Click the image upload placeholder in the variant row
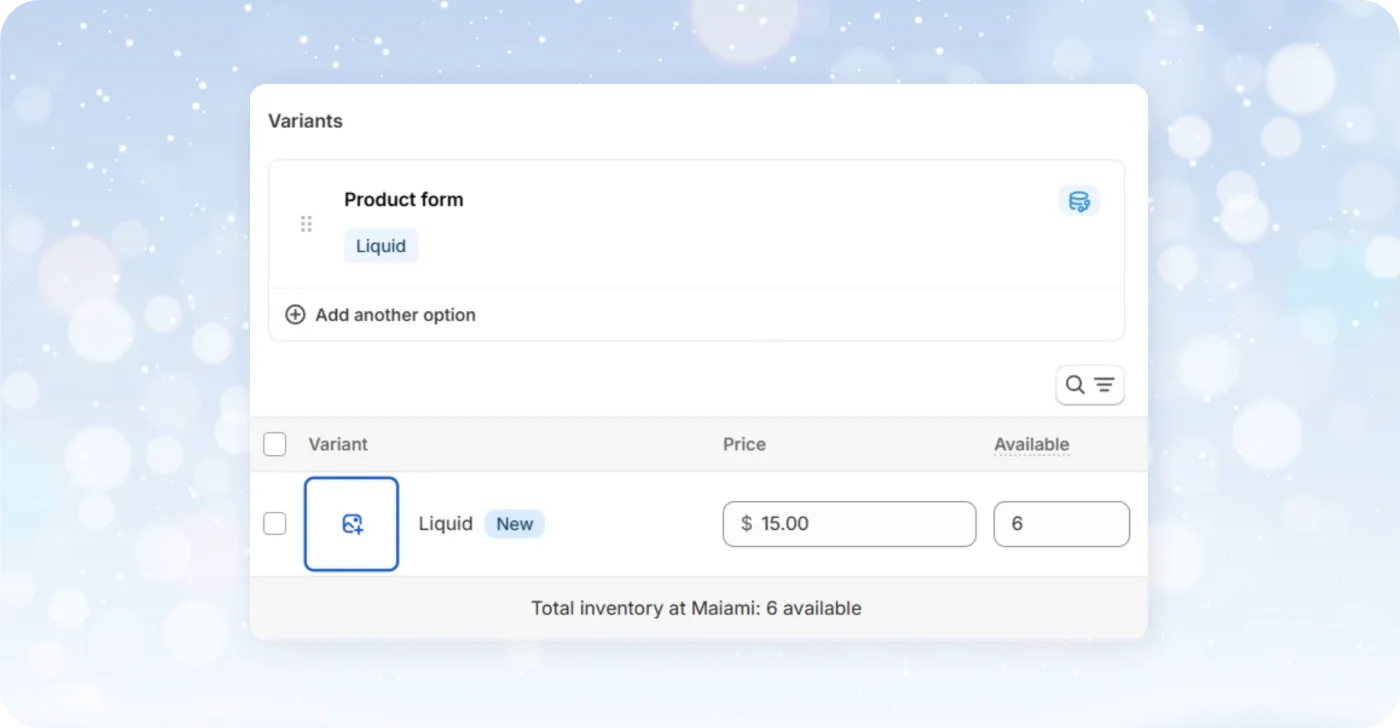This screenshot has height=728, width=1400. click(351, 523)
